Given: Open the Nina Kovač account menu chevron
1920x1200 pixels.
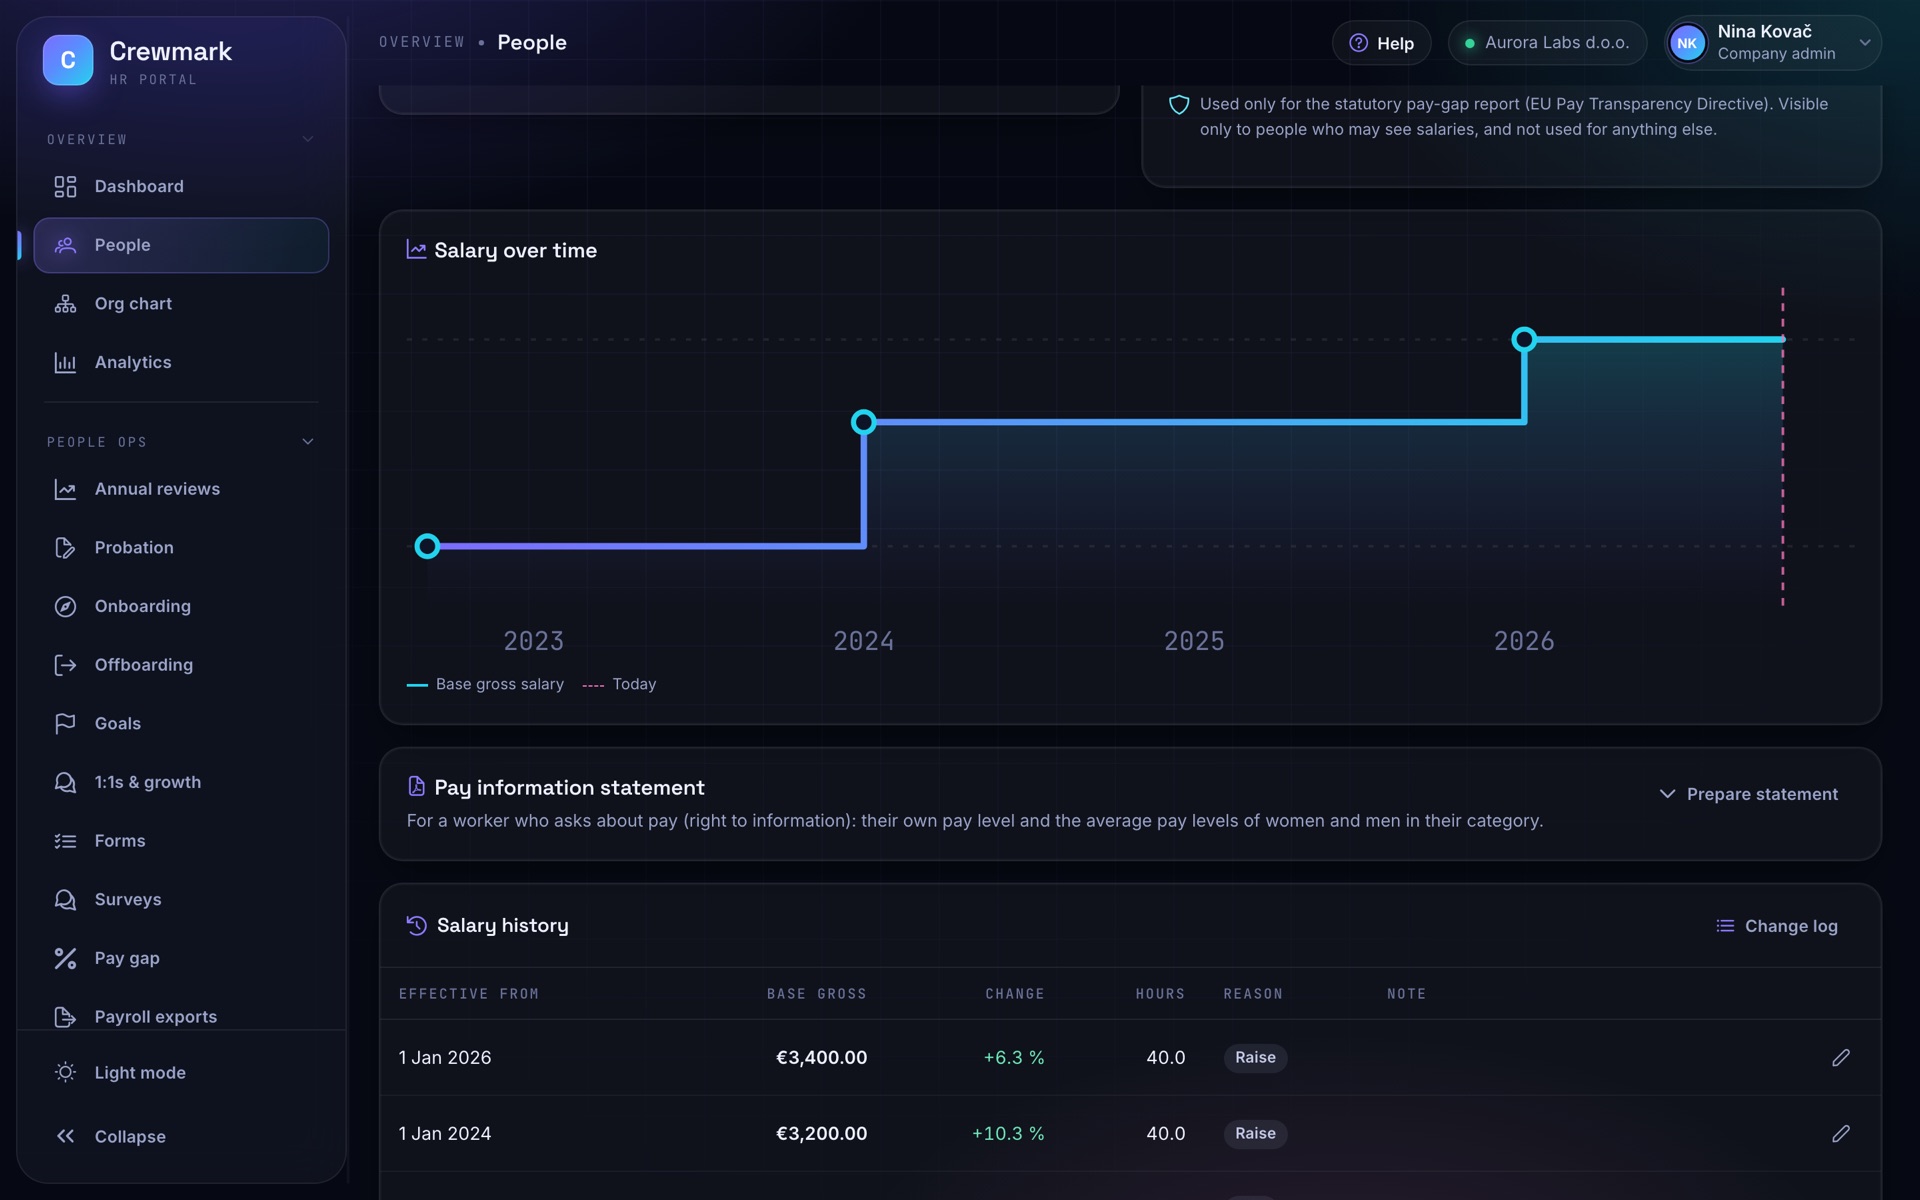Looking at the screenshot, I should click(1865, 43).
